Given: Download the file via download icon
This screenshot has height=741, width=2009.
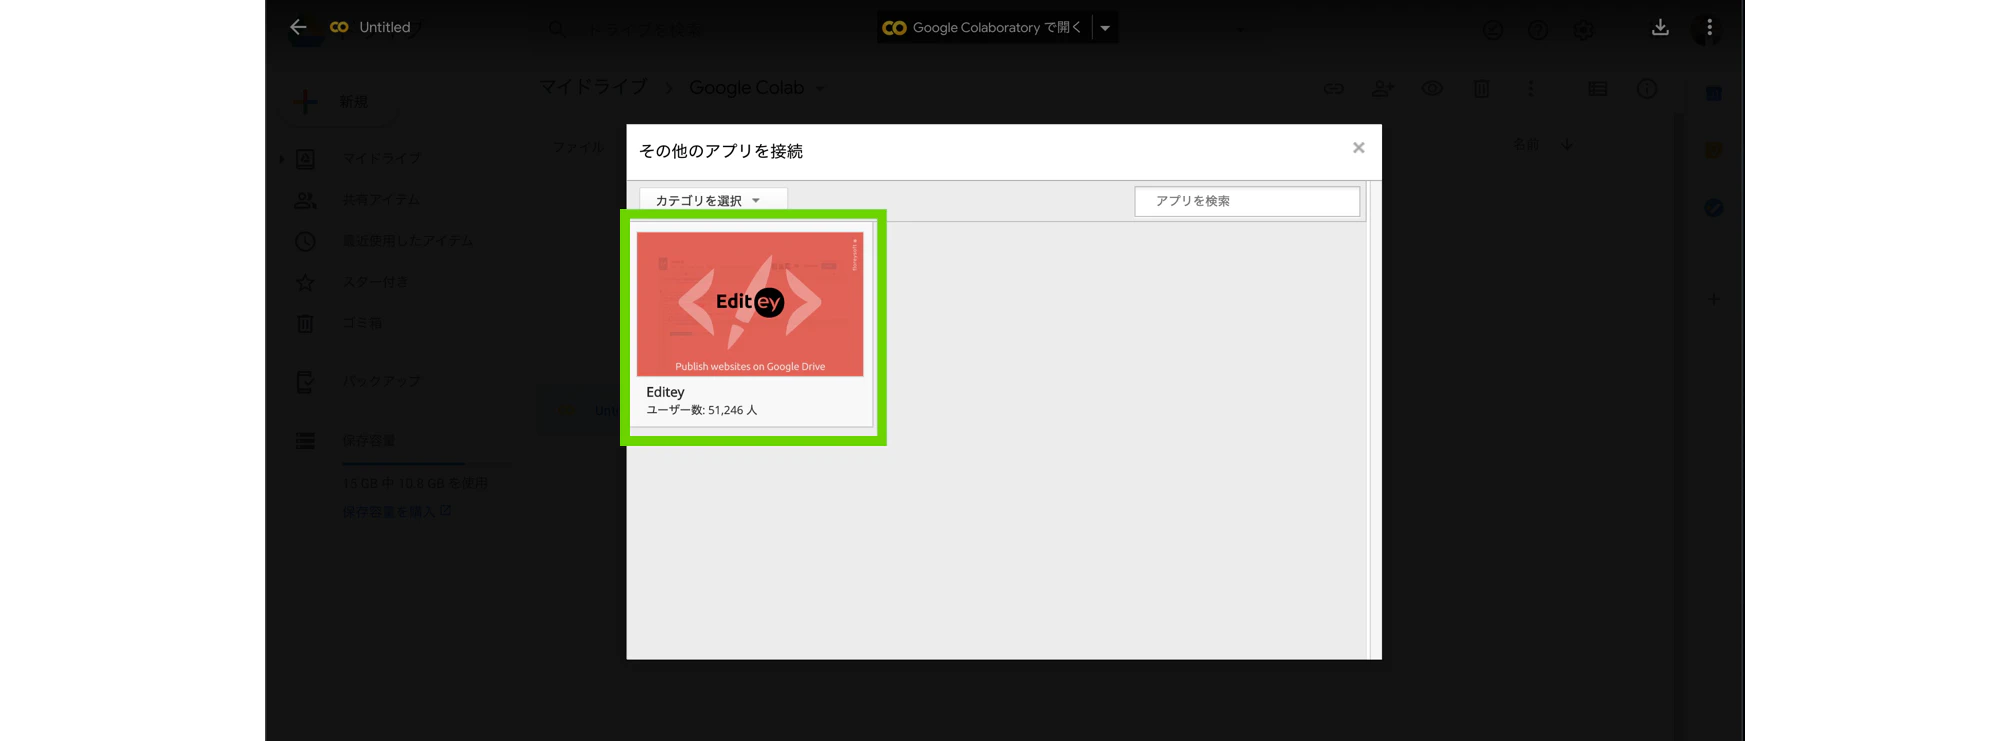Looking at the screenshot, I should (x=1660, y=28).
